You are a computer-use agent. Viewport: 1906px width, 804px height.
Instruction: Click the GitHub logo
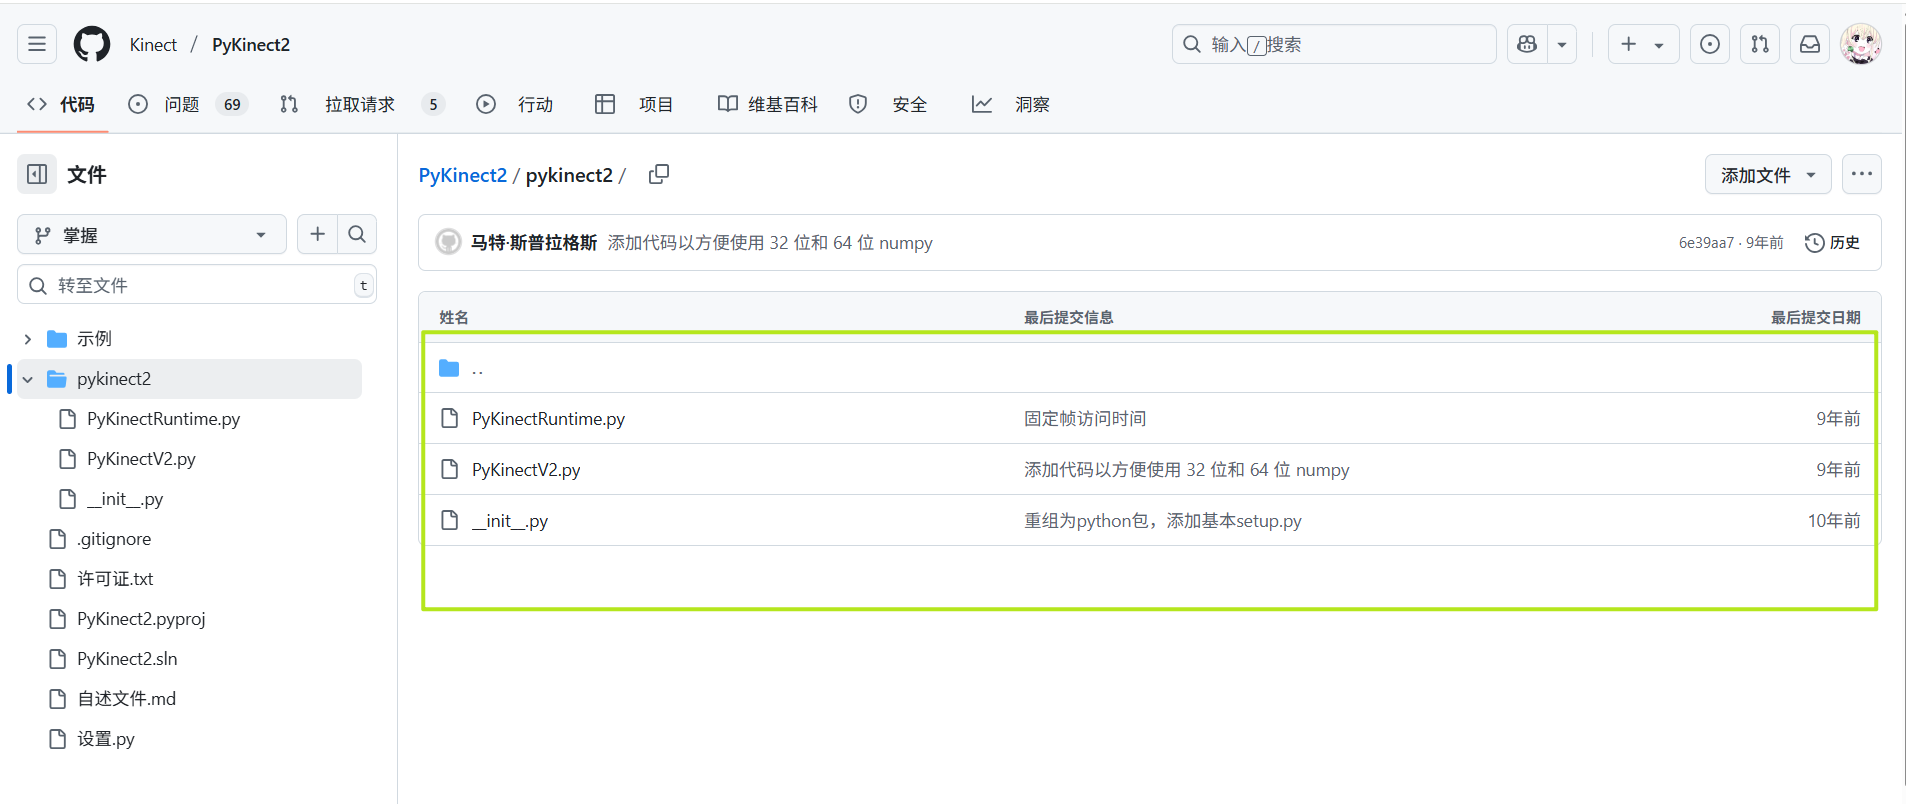coord(92,44)
